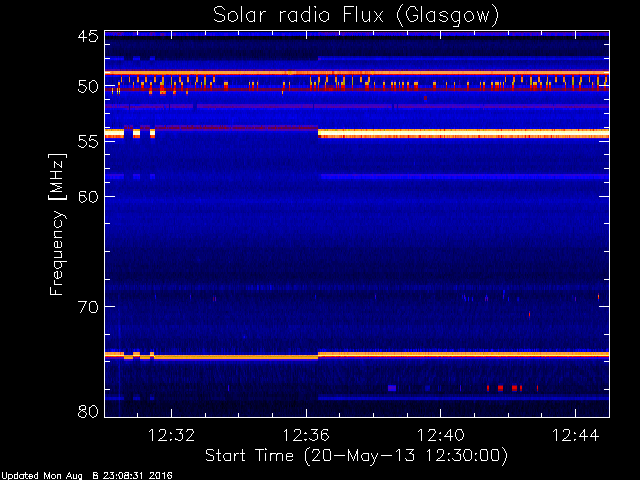
Task: Click the '70' frequency tick label
Action: (88, 307)
